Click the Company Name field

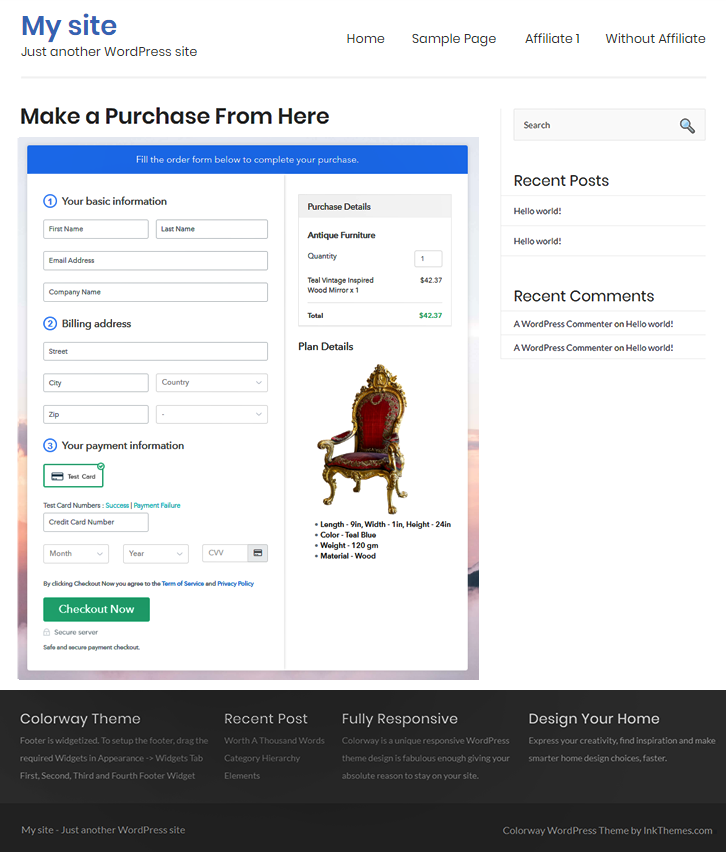point(155,292)
